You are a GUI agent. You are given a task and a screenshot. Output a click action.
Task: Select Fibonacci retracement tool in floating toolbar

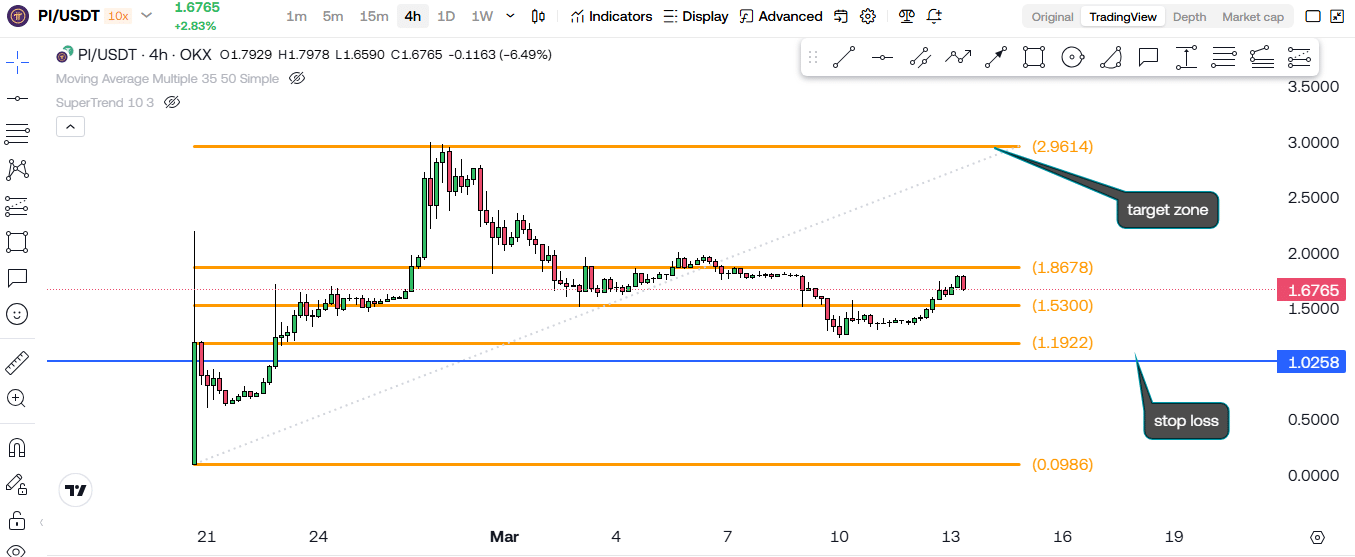pos(1224,58)
